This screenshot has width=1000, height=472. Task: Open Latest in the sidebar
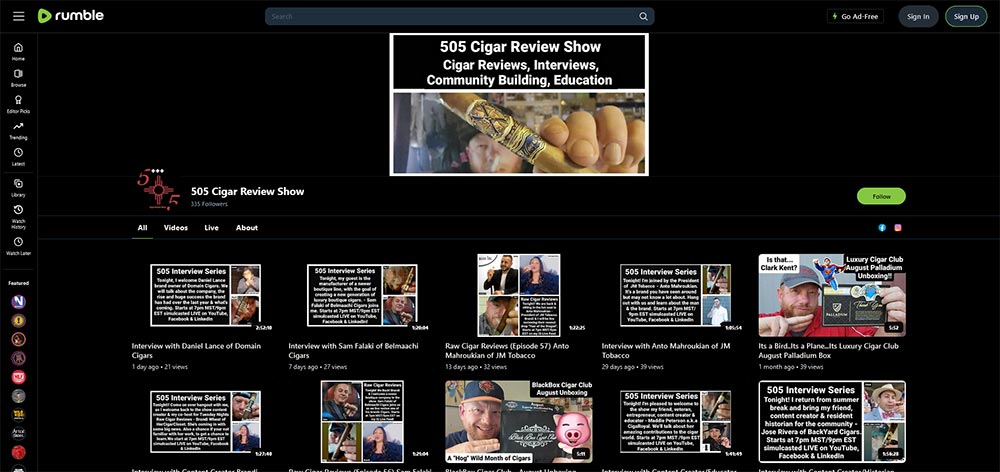[x=18, y=157]
